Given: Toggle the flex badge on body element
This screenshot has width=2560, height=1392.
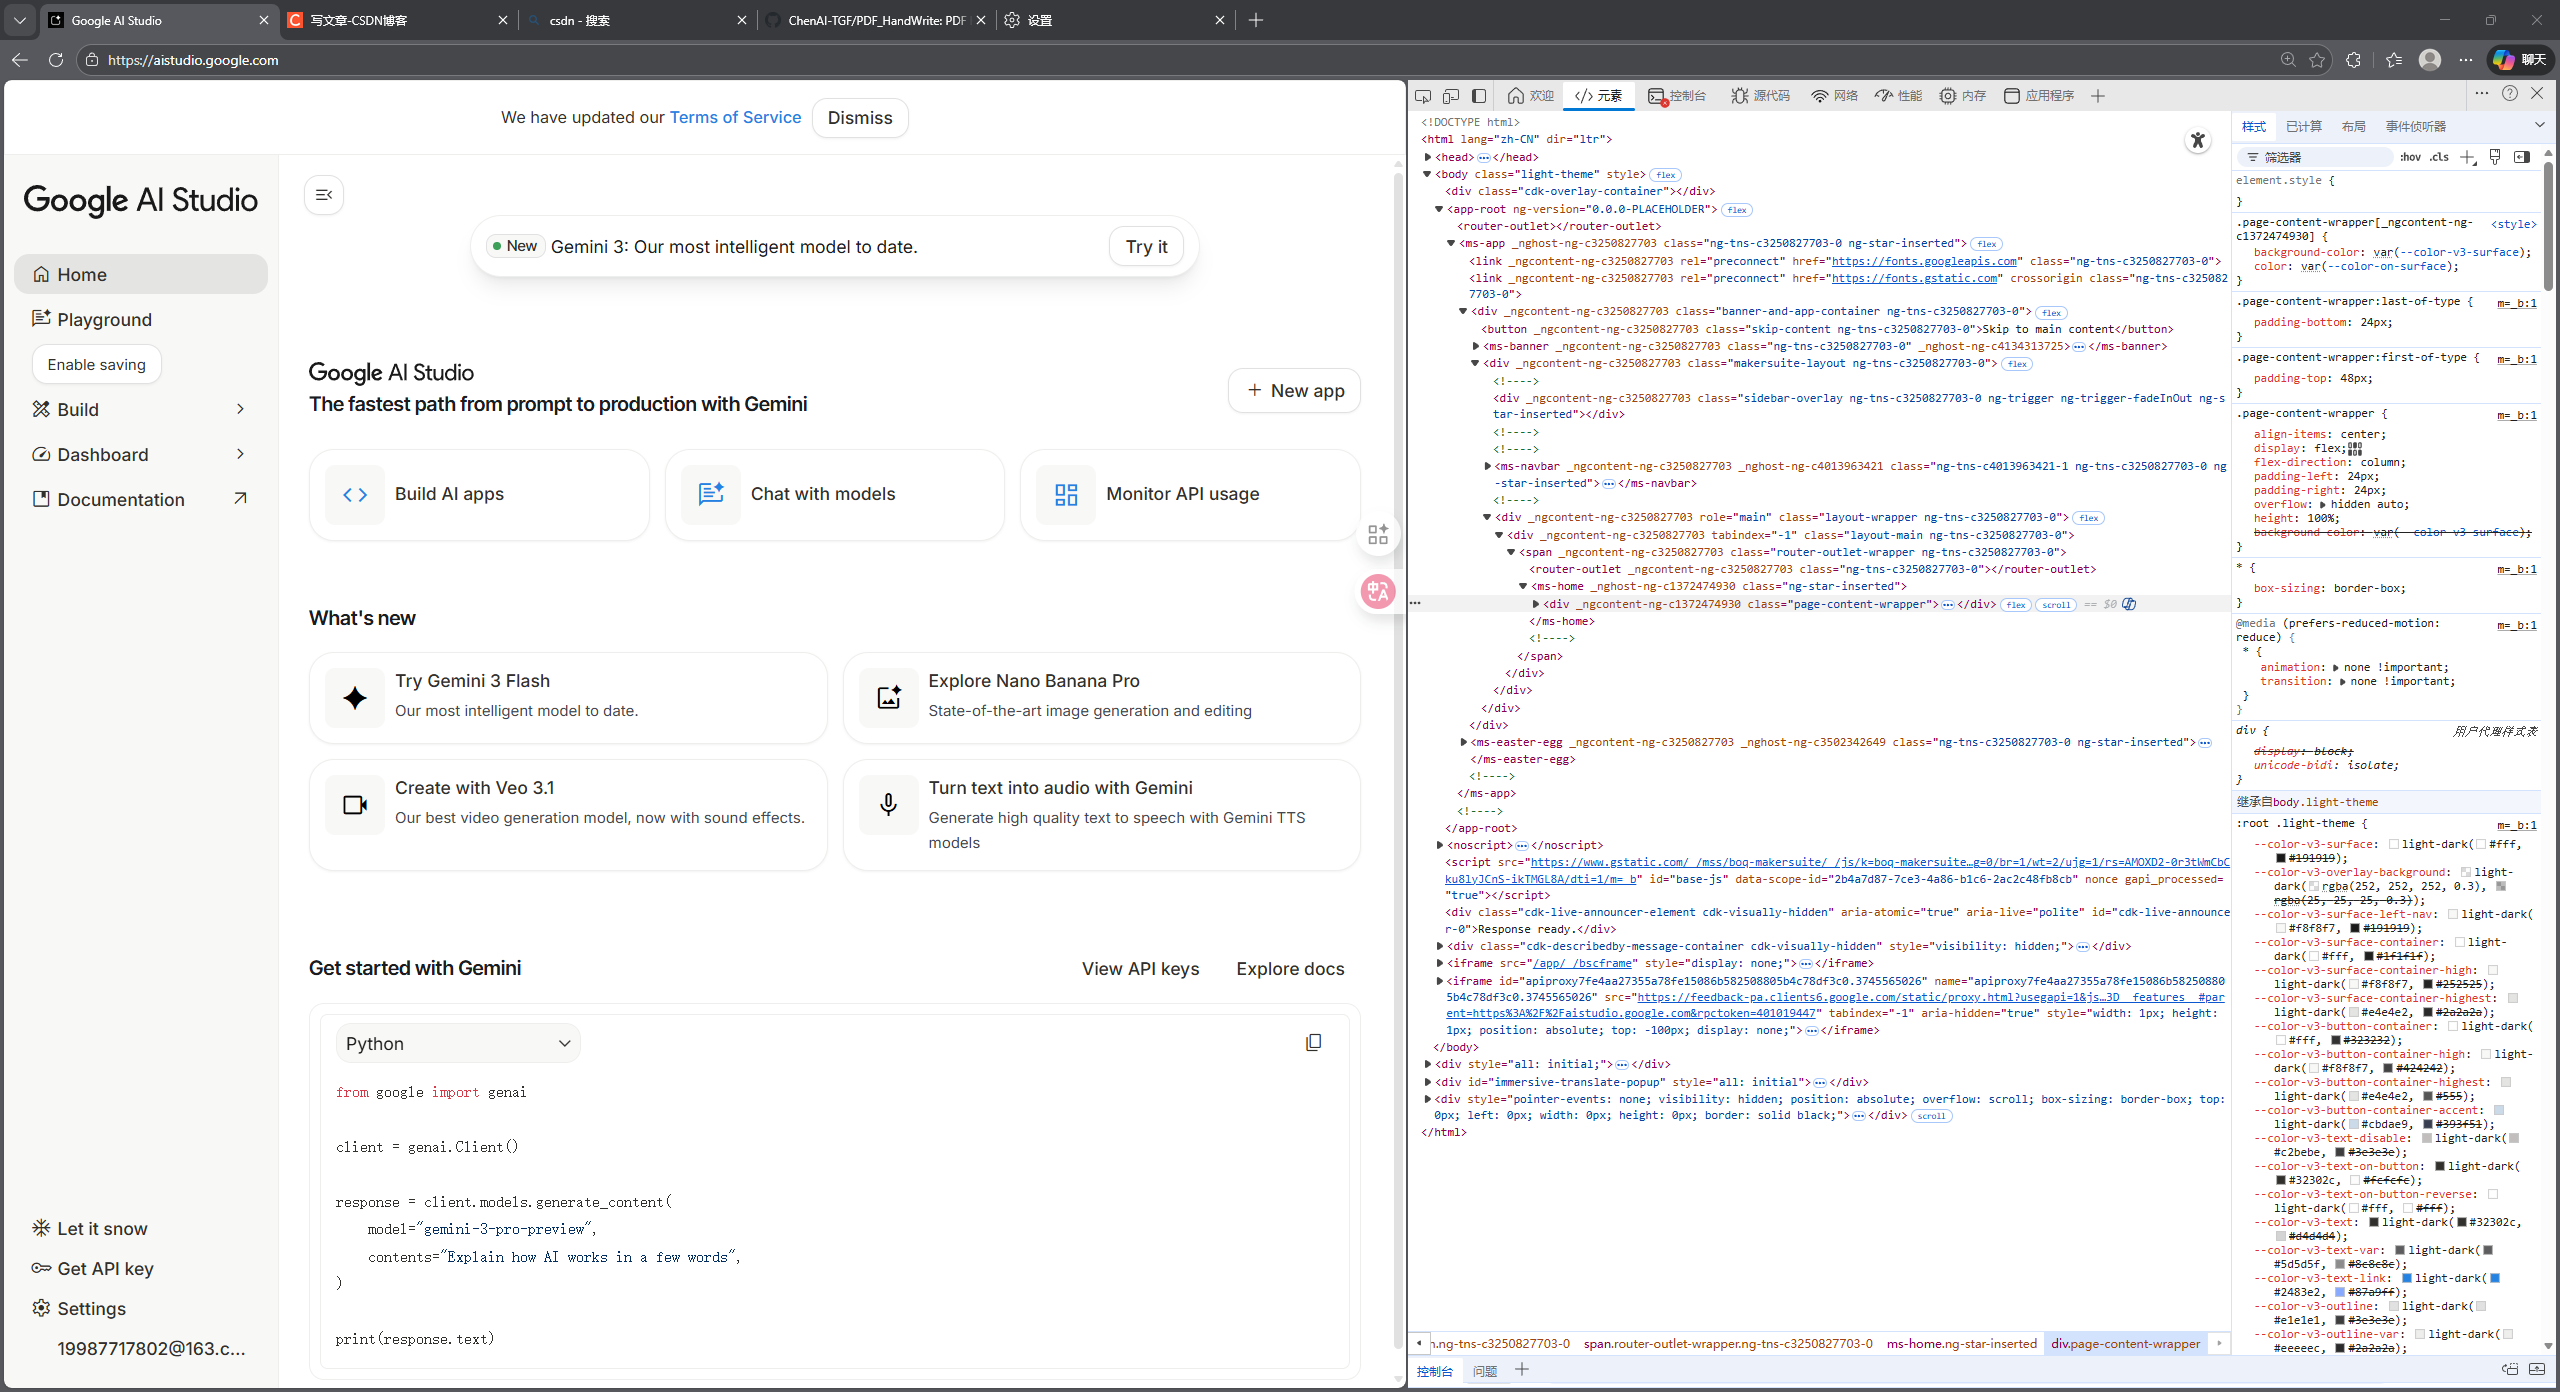Looking at the screenshot, I should tap(1666, 175).
